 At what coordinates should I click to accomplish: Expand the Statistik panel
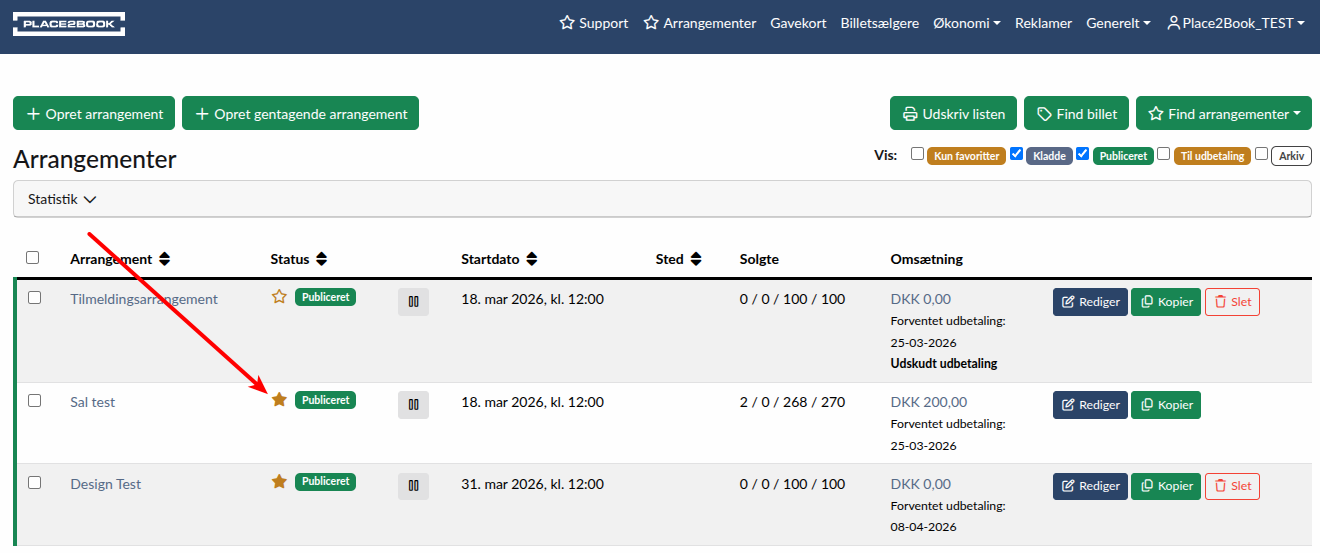coord(62,199)
